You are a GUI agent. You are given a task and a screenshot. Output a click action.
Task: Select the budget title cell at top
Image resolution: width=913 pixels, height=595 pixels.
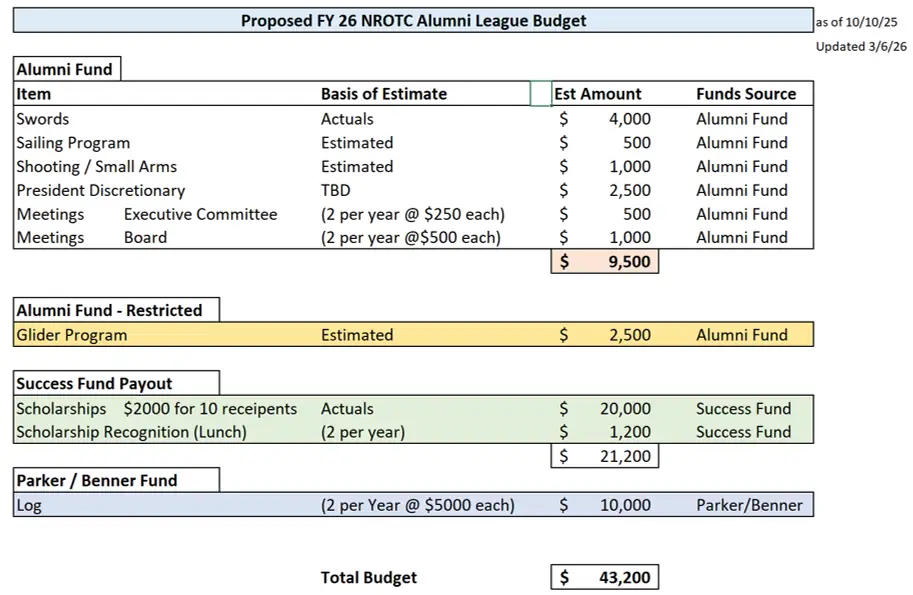[413, 21]
